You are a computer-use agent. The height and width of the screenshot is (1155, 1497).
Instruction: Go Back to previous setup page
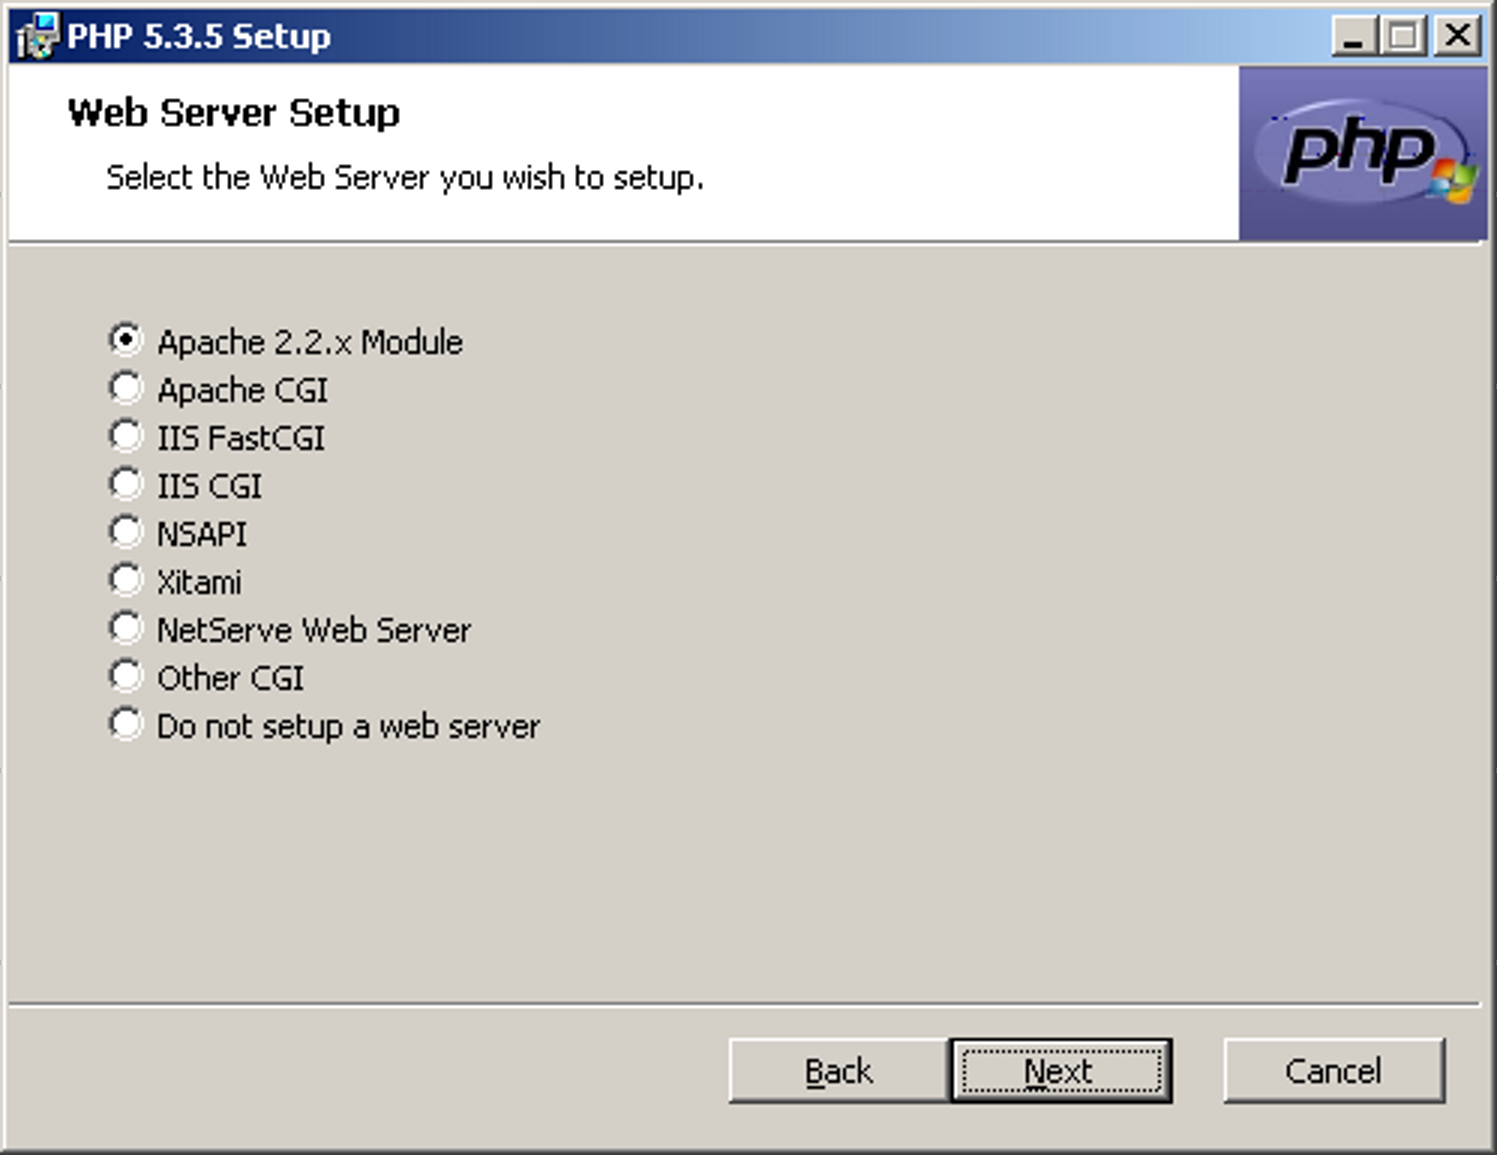pyautogui.click(x=838, y=1071)
